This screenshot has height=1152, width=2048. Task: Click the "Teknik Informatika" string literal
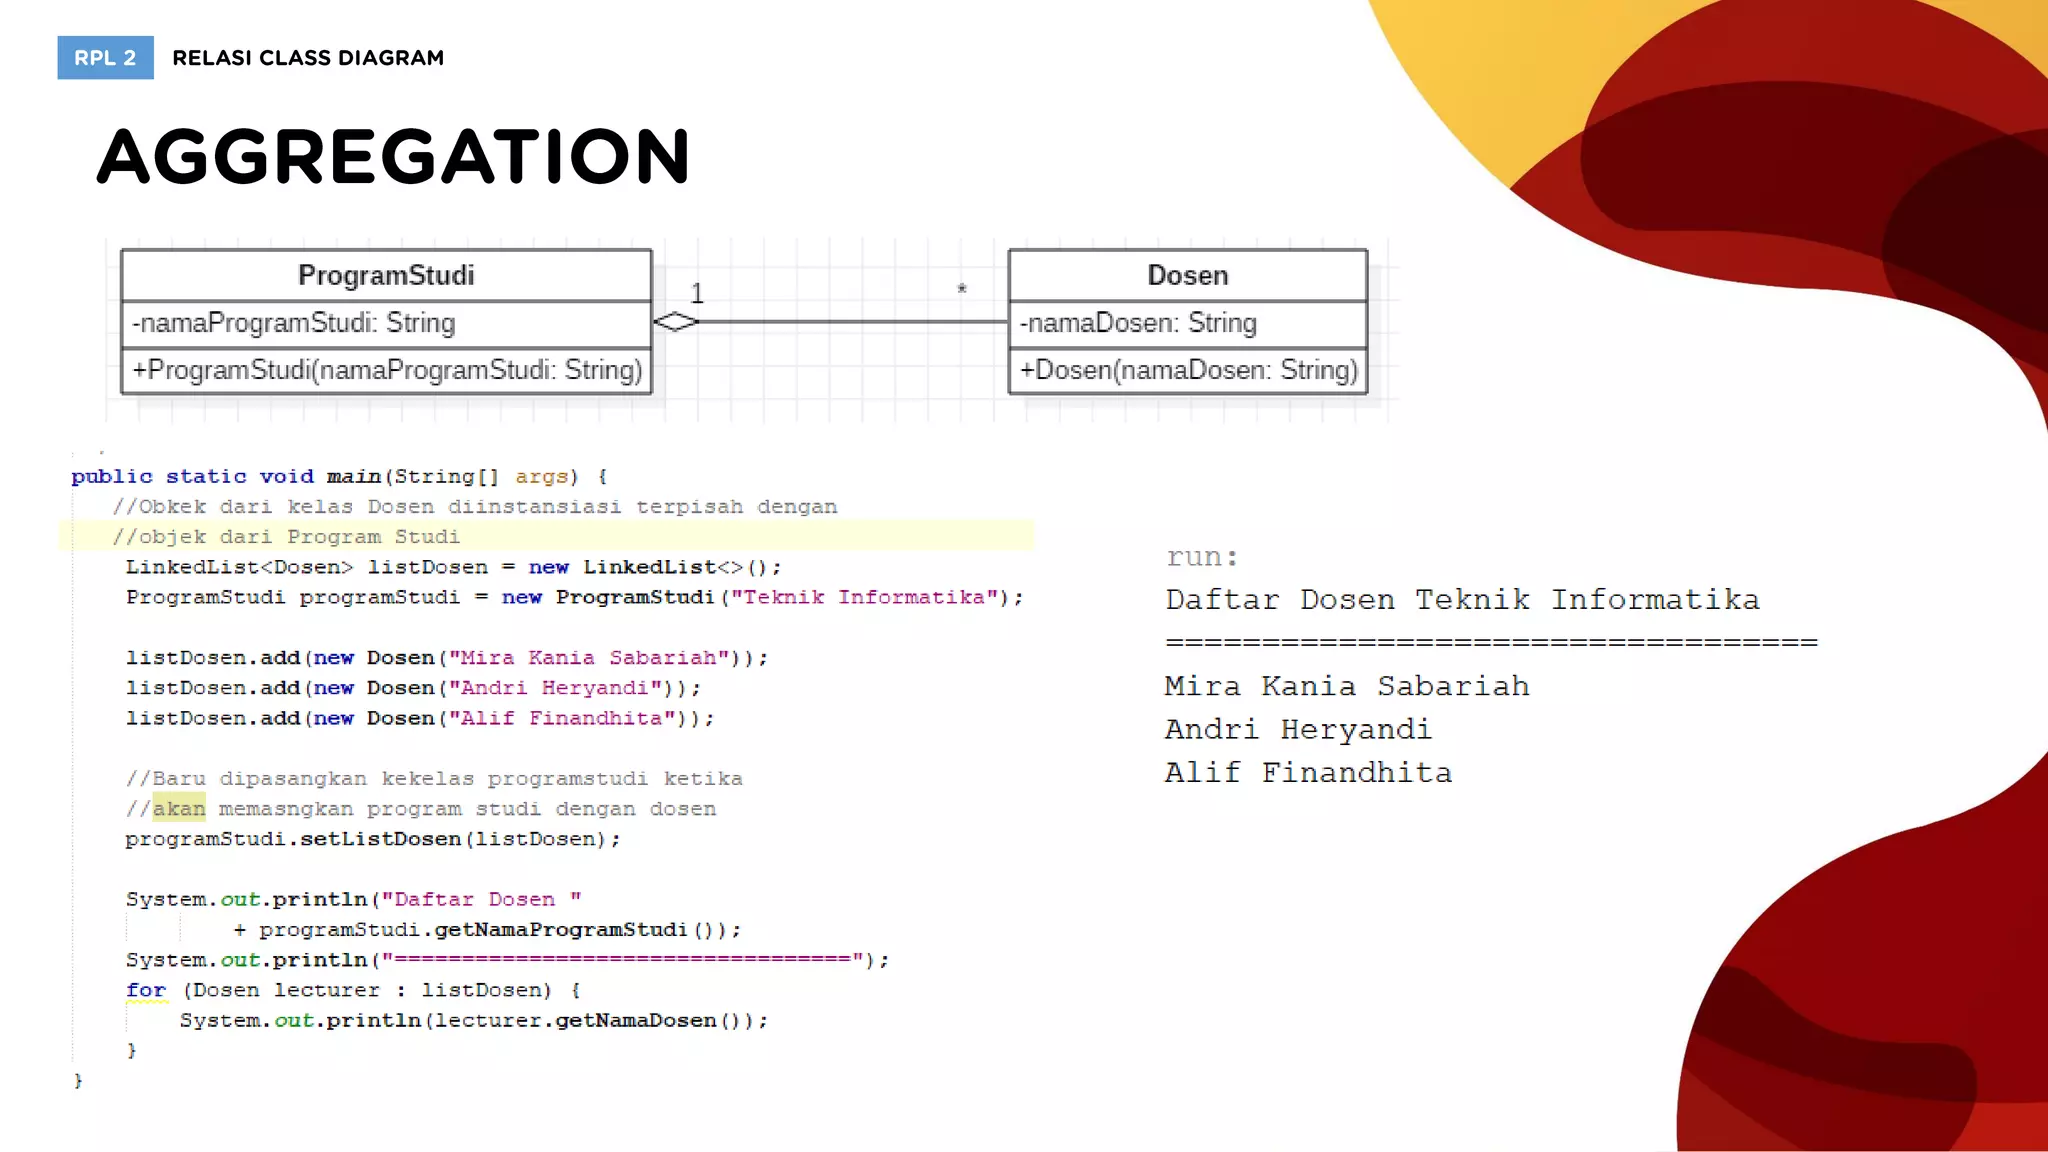click(x=865, y=597)
